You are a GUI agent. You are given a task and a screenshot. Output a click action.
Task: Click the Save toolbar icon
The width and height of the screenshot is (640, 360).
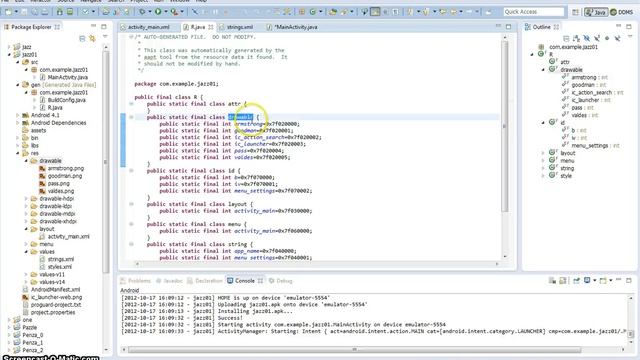(x=24, y=12)
